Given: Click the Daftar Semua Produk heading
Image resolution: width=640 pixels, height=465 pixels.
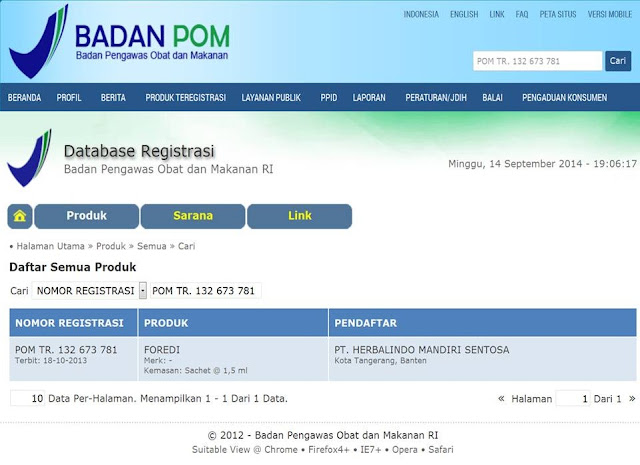Looking at the screenshot, I should point(73,267).
